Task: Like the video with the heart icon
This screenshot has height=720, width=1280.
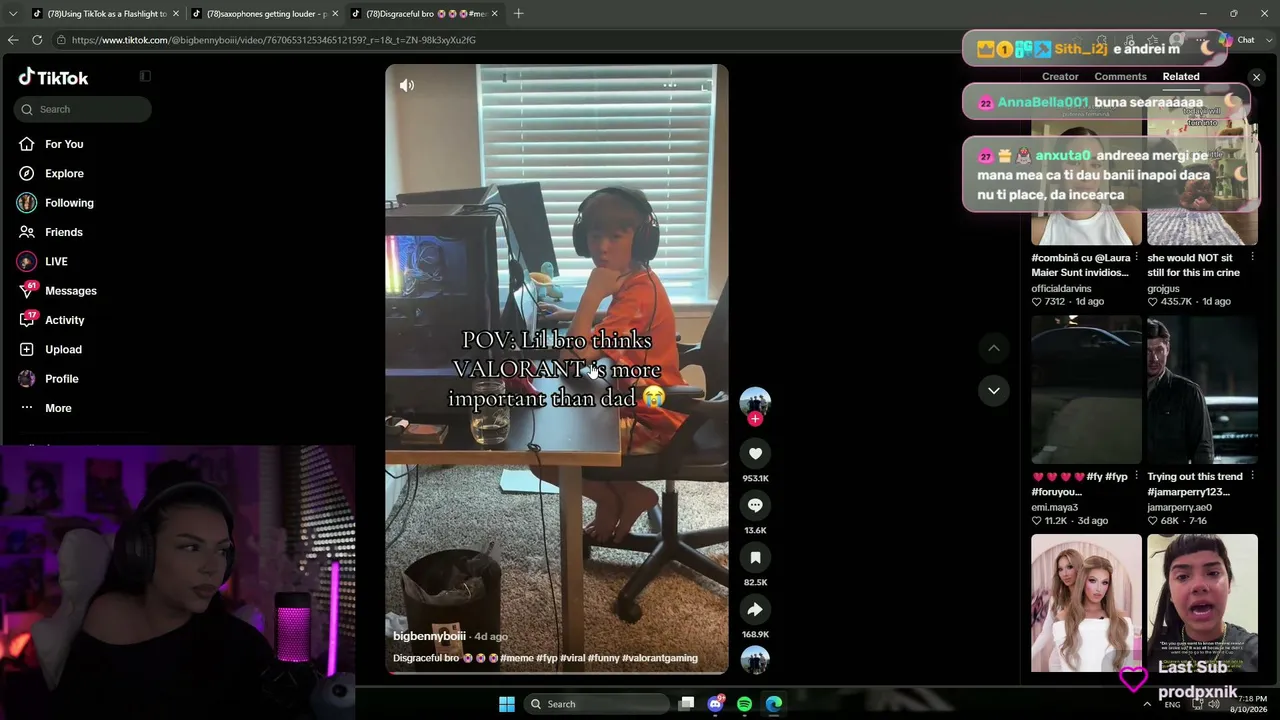Action: point(755,454)
